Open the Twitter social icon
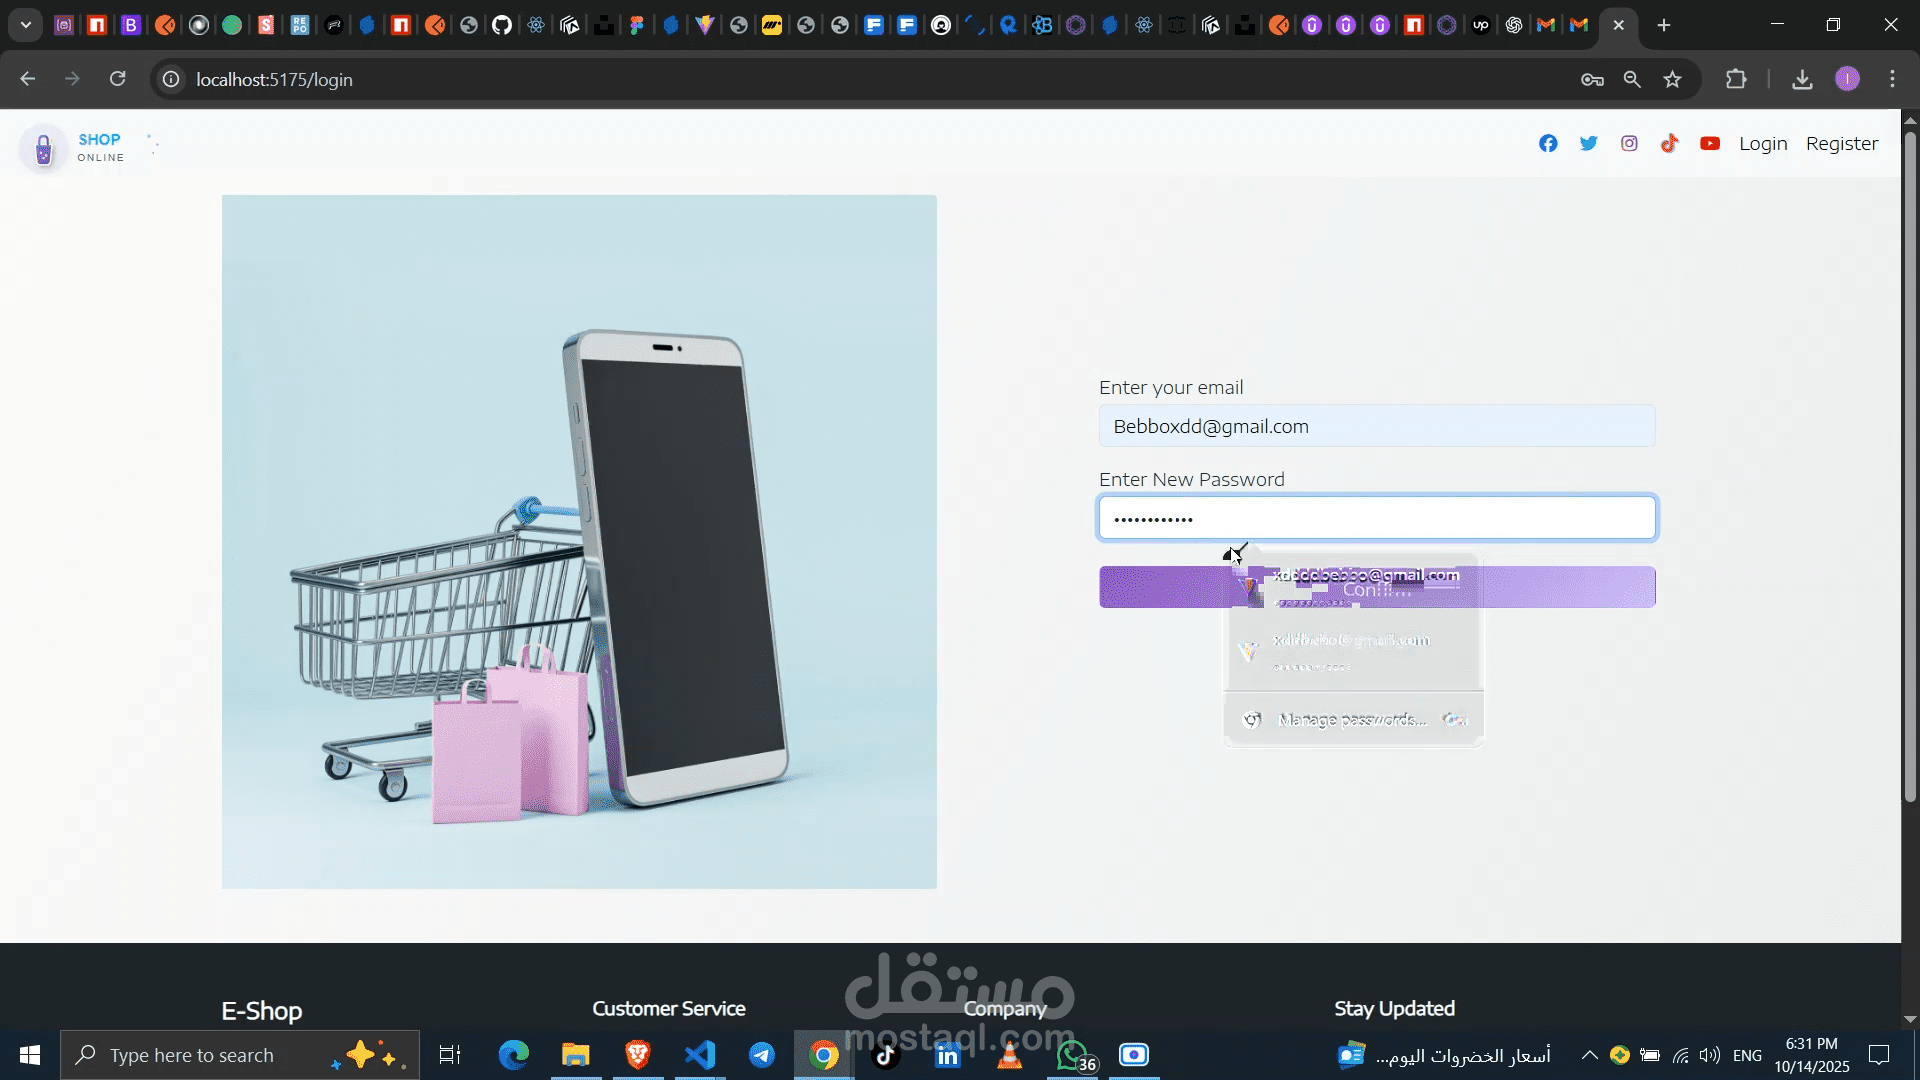This screenshot has width=1920, height=1080. point(1588,144)
